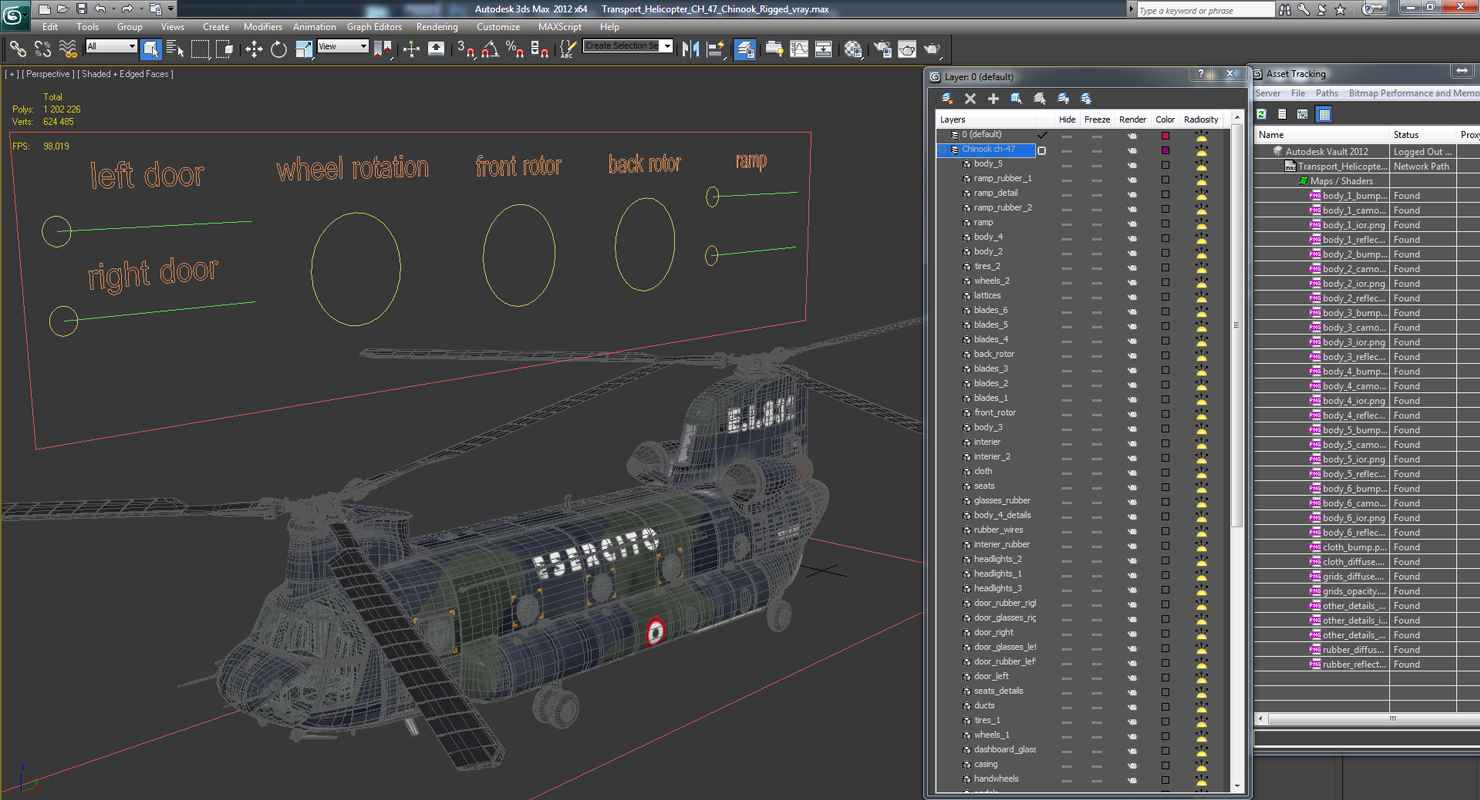Open Render Setup dialog
The width and height of the screenshot is (1480, 800).
click(x=882, y=48)
